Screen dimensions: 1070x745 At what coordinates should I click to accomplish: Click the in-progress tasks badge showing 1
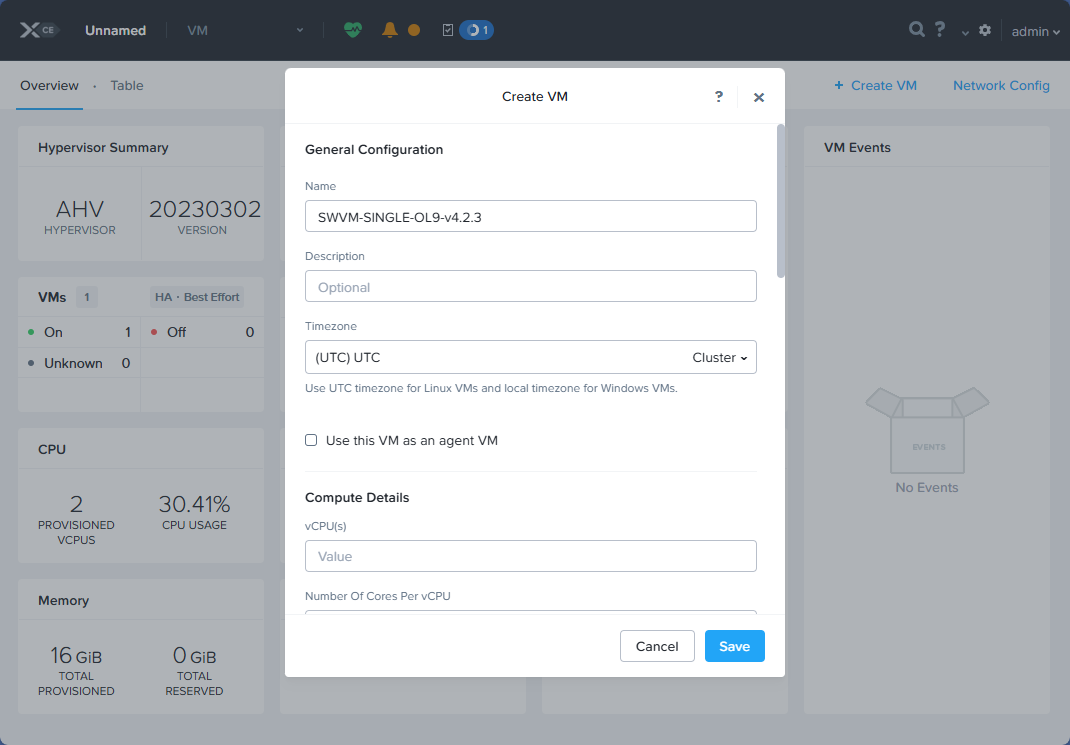[x=477, y=30]
